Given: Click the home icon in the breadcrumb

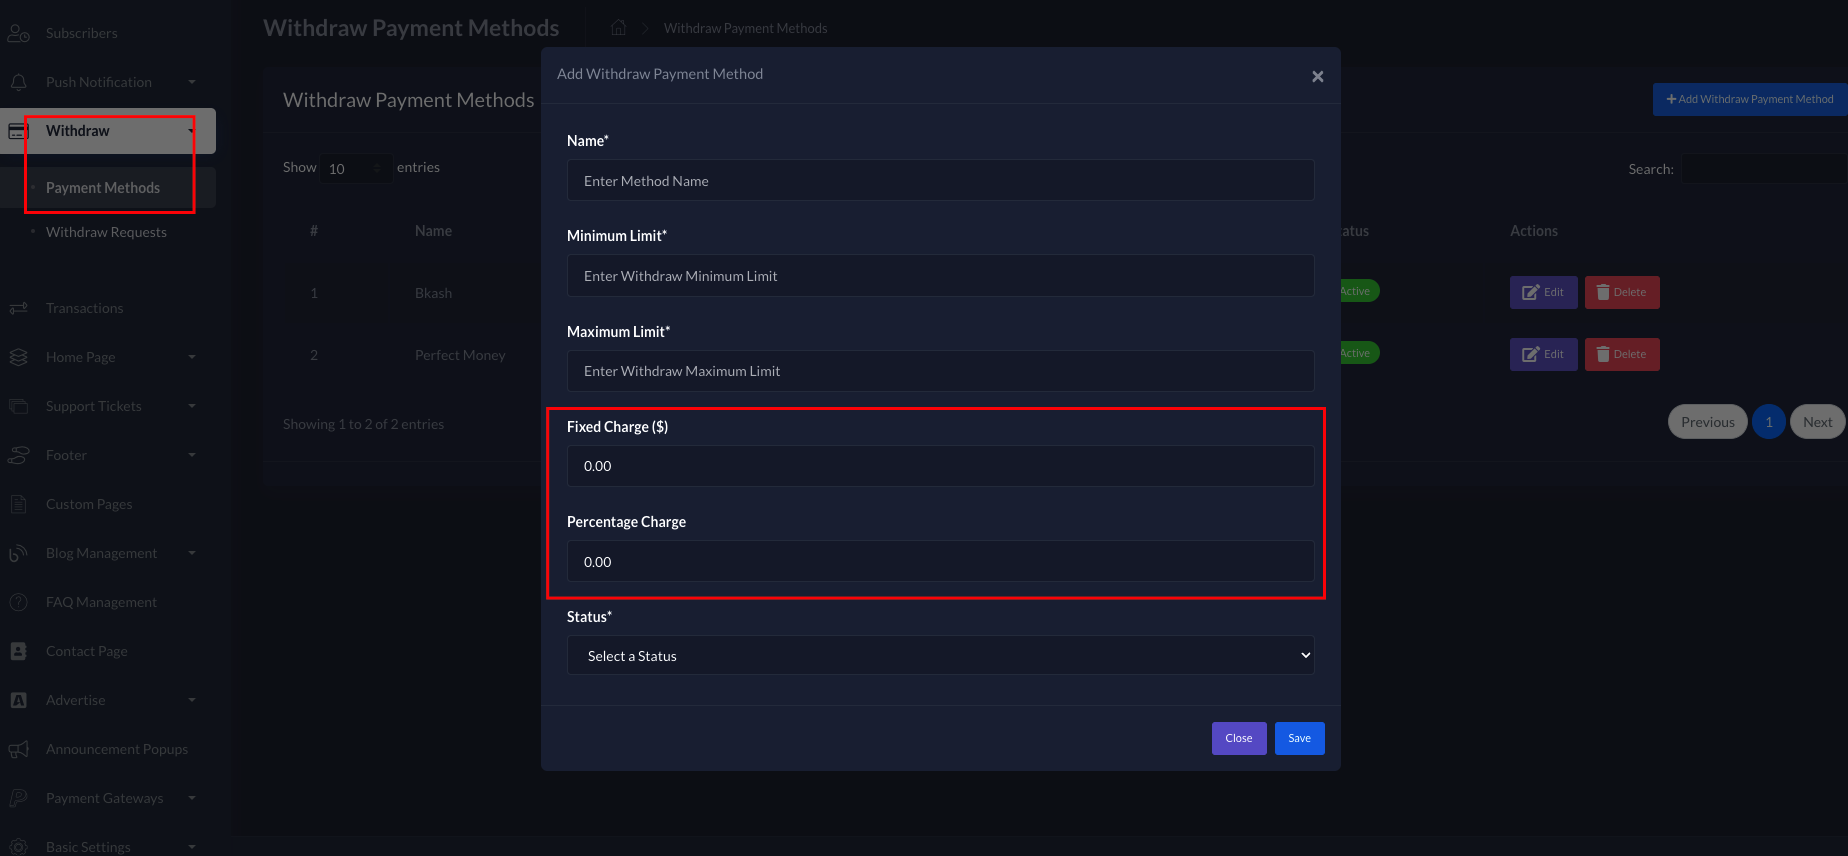Looking at the screenshot, I should click(619, 28).
